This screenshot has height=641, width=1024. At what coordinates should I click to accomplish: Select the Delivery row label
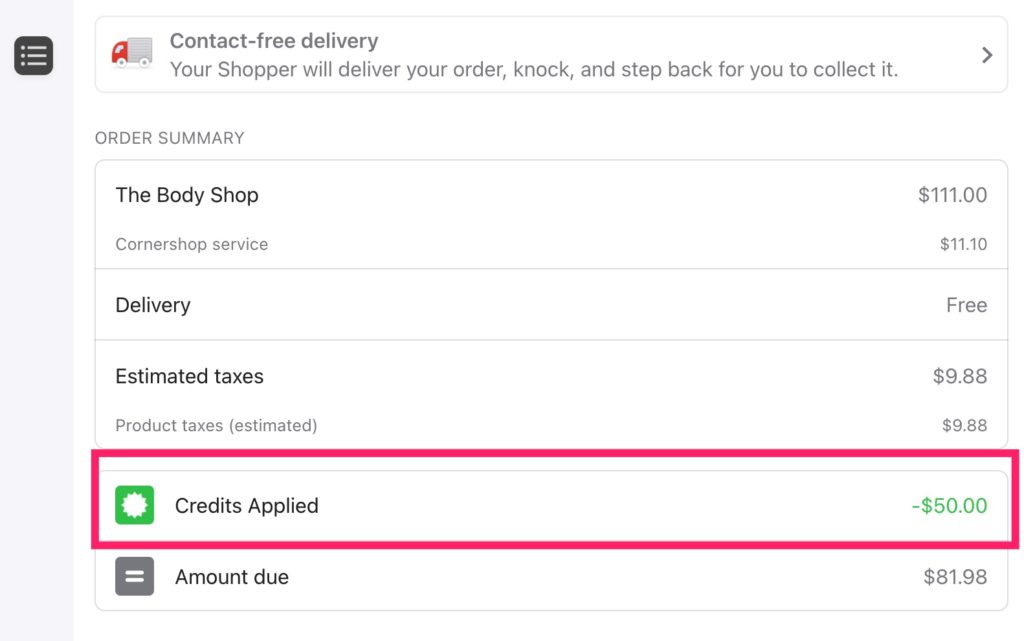click(153, 305)
